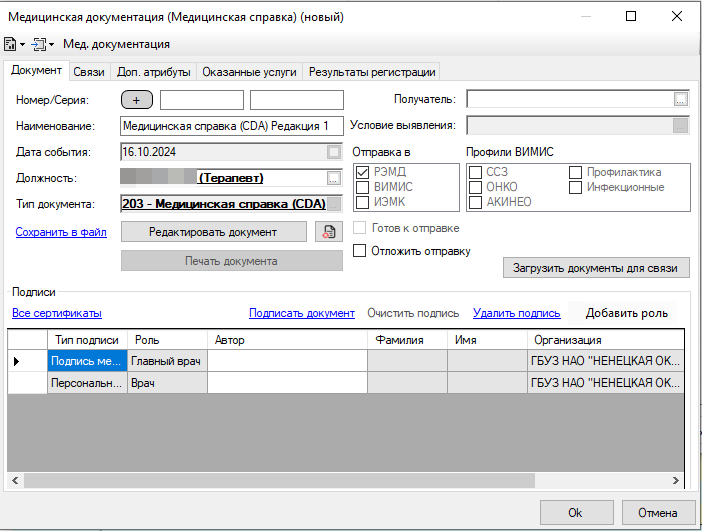Check the Отложить отправку checkbox
Screen dimensions: 702x531
click(x=360, y=251)
